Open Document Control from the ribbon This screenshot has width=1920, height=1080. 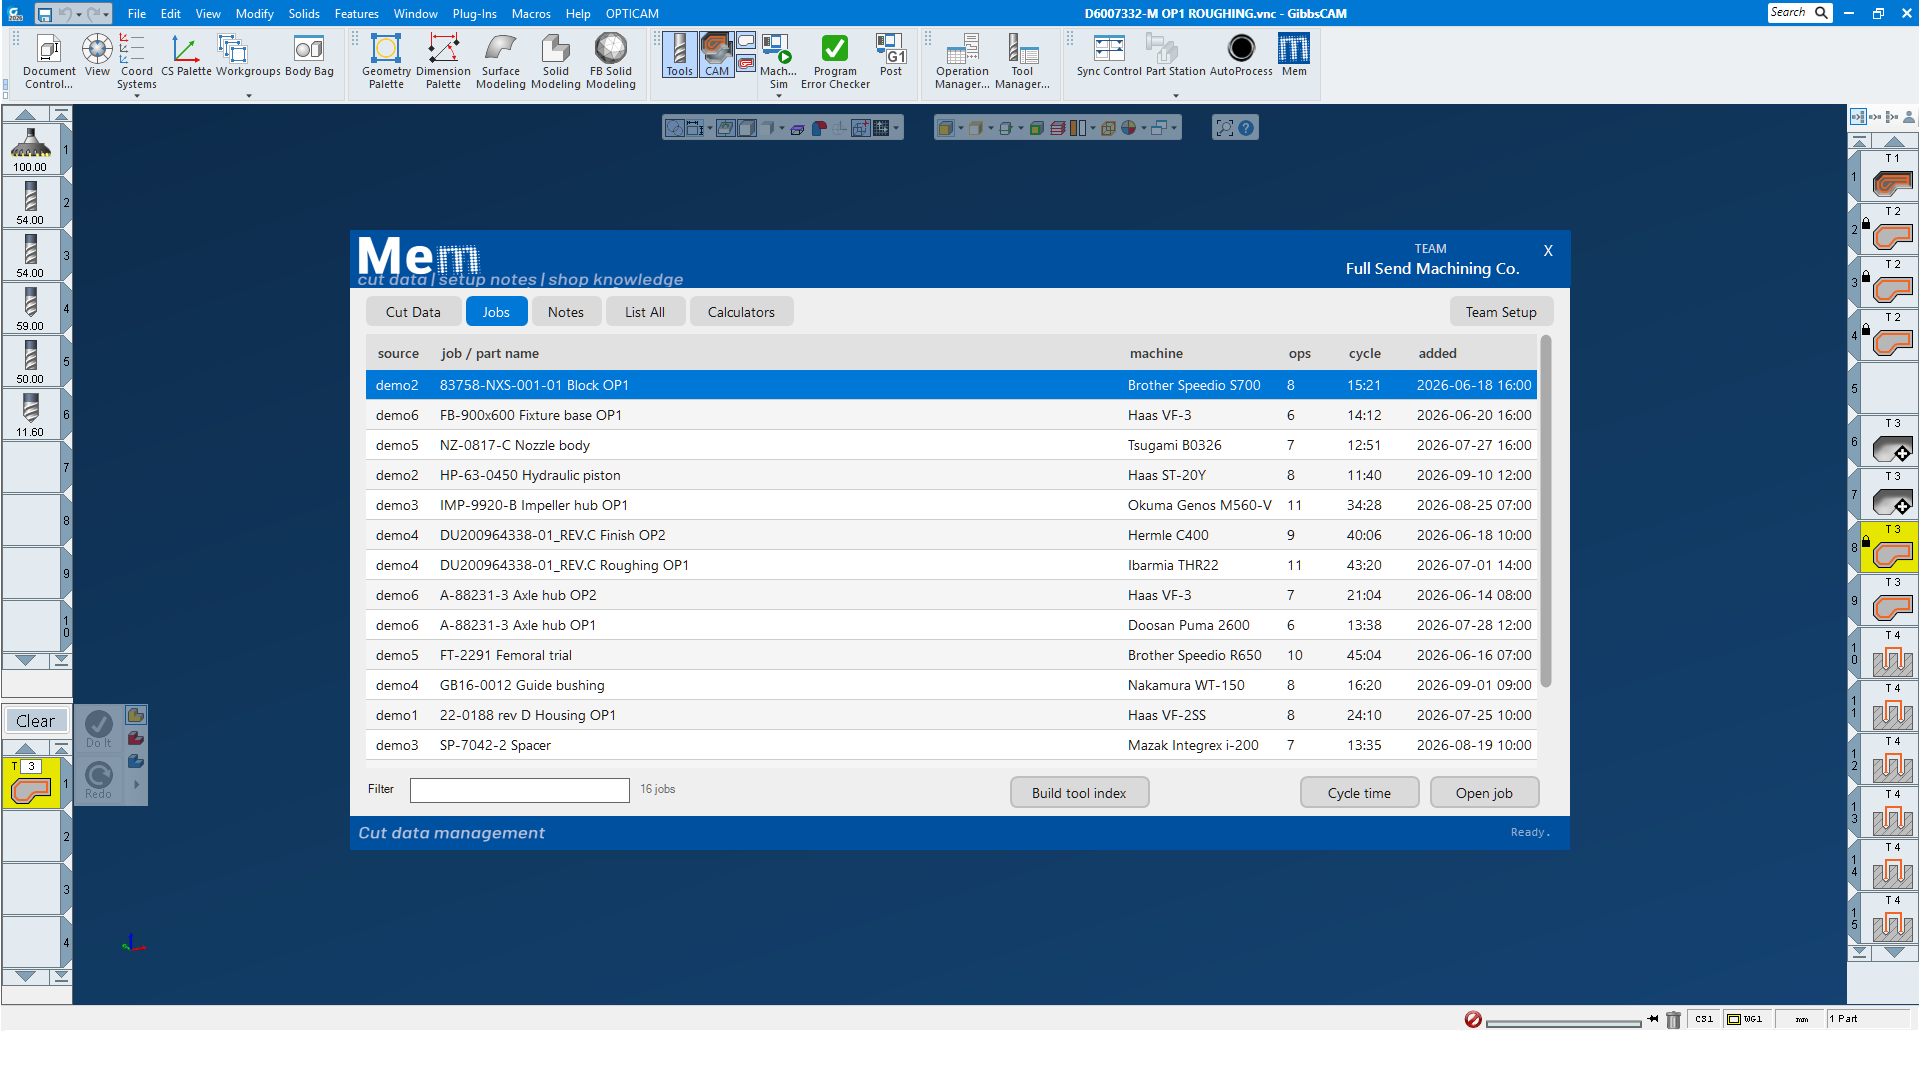pyautogui.click(x=49, y=62)
